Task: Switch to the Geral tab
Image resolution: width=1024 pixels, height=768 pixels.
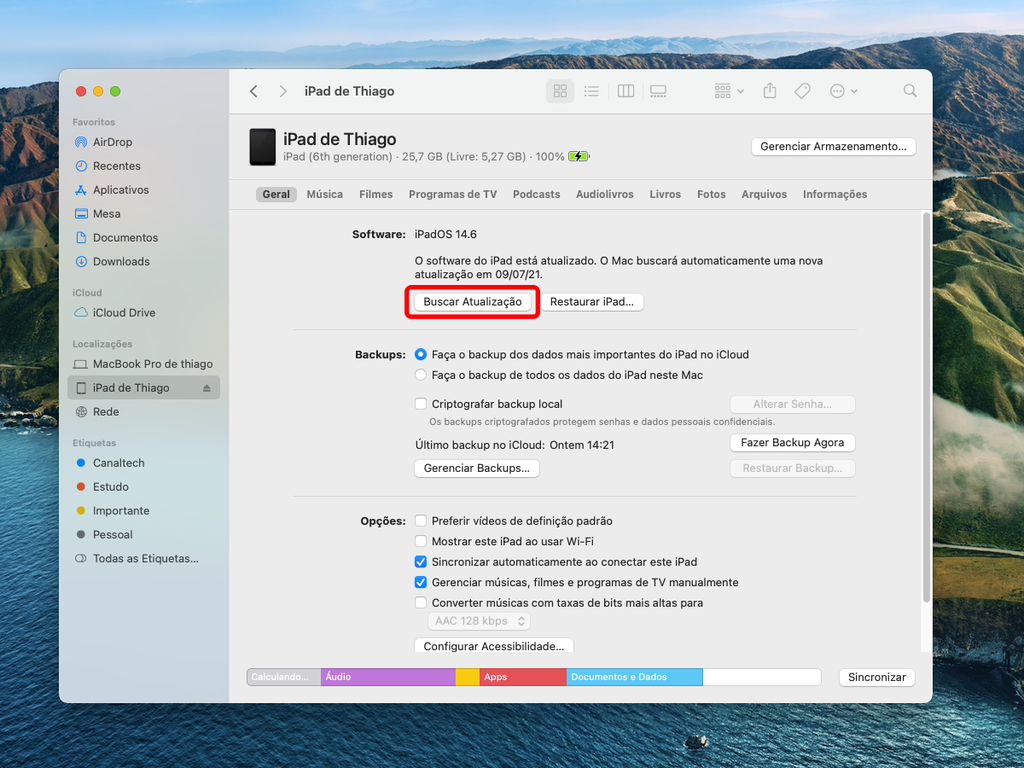Action: (x=276, y=194)
